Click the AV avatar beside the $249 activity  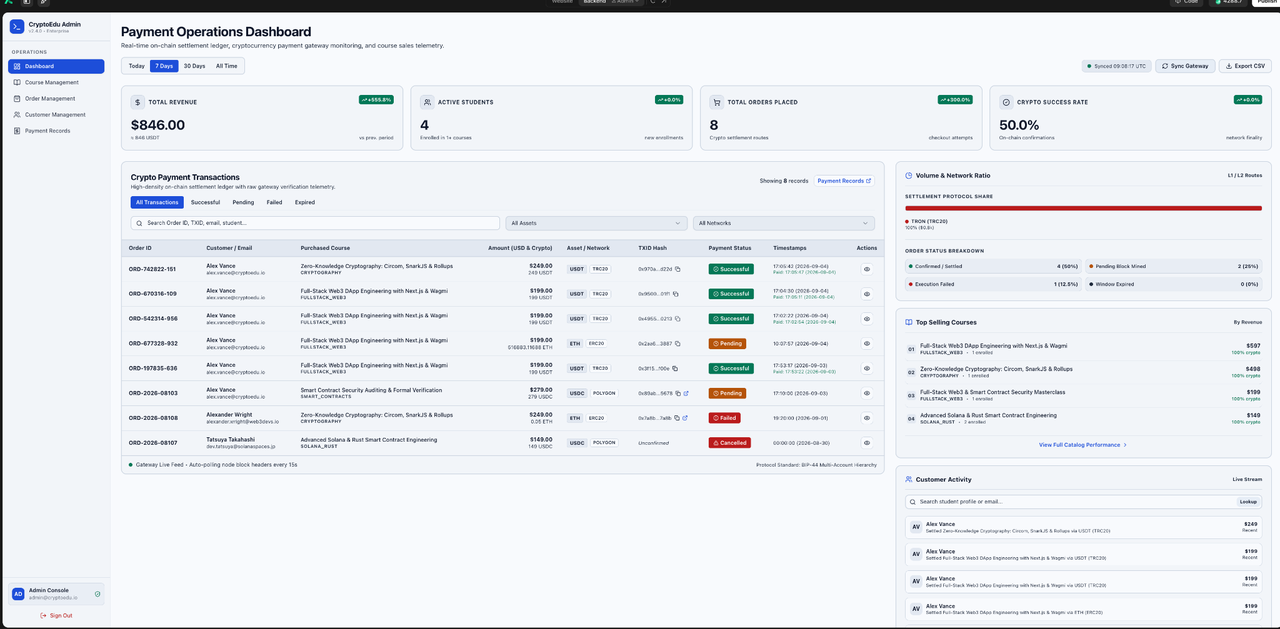pyautogui.click(x=915, y=527)
